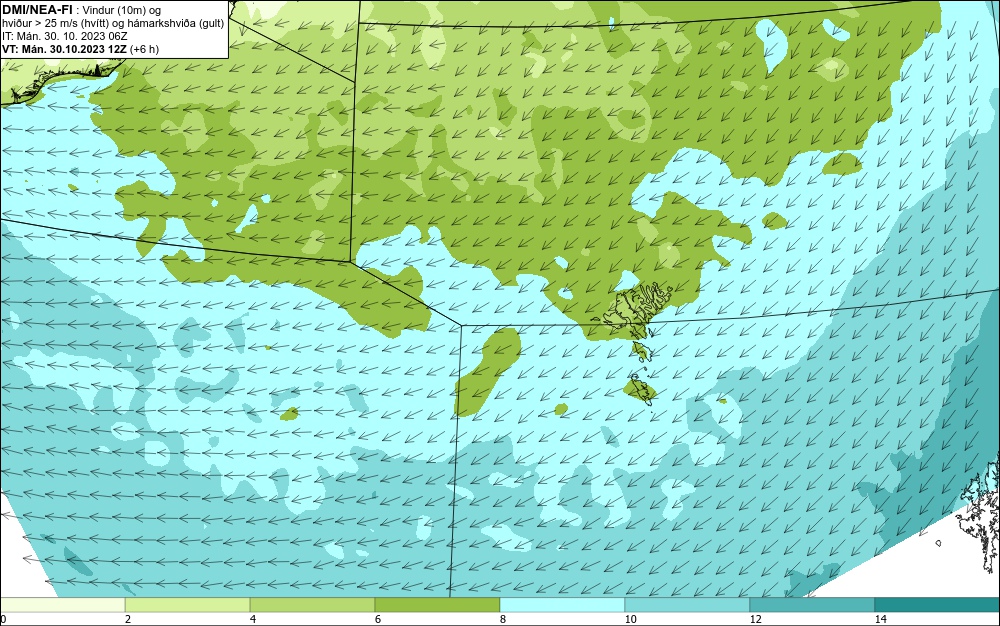This screenshot has height=626, width=1000.
Task: Click the 0–2 m/s pale legend swatch
Action: click(x=62, y=604)
